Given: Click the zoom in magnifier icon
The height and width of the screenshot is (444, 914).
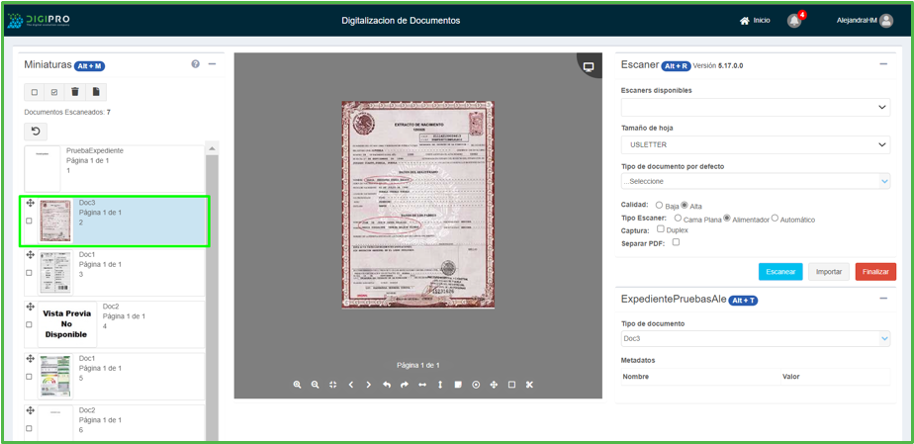Looking at the screenshot, I should [x=297, y=385].
